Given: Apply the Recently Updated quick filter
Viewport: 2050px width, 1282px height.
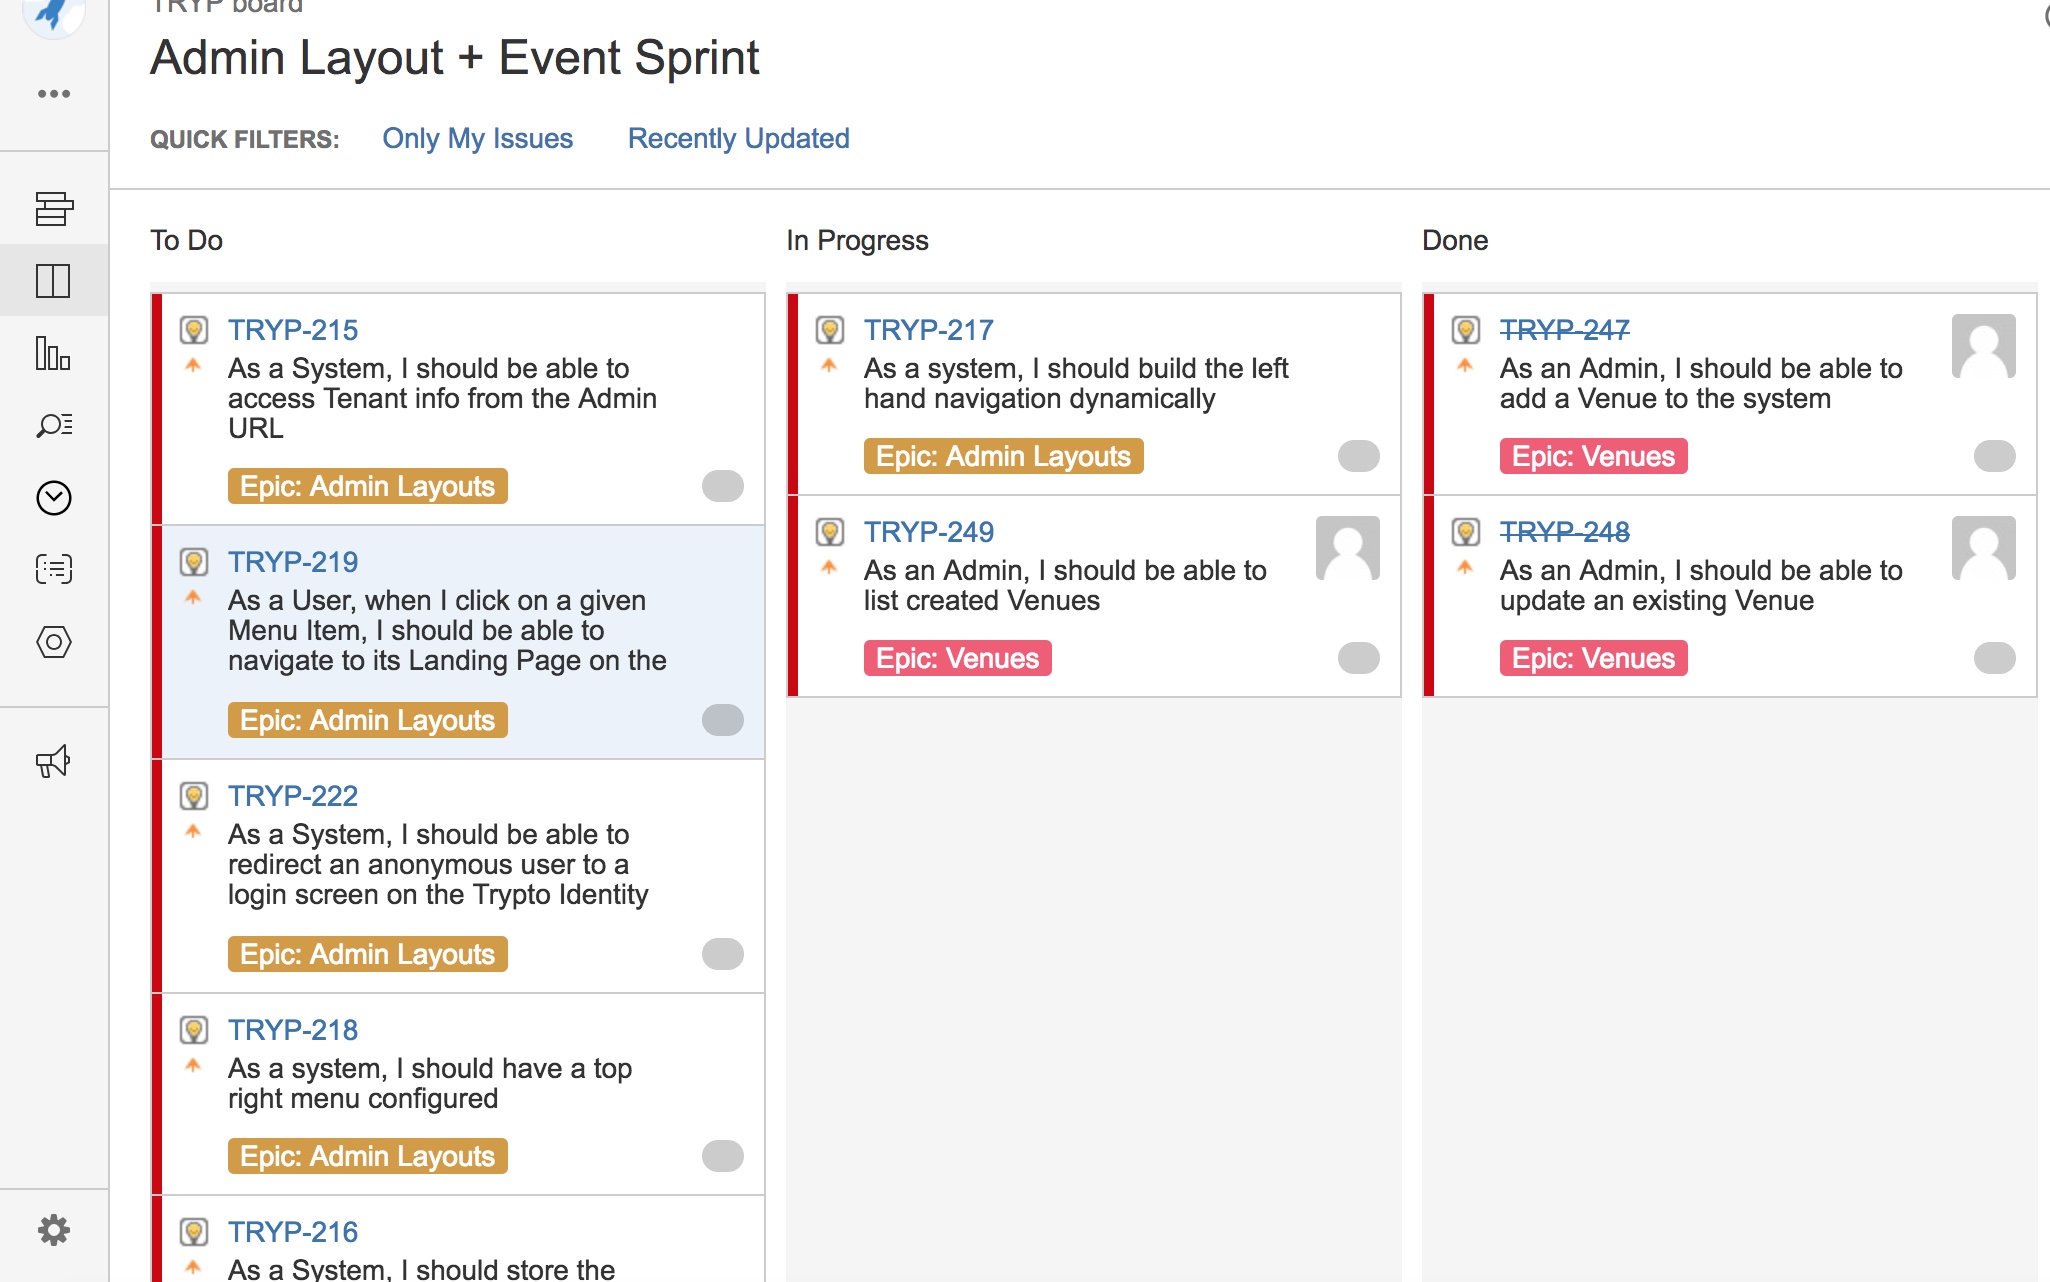Looking at the screenshot, I should [738, 138].
